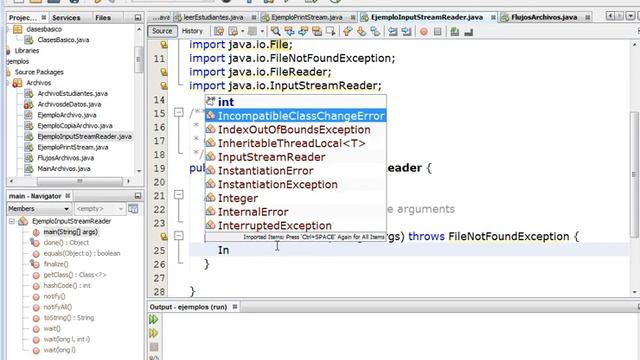Find previous occurrence toolbar icon

coord(289,31)
